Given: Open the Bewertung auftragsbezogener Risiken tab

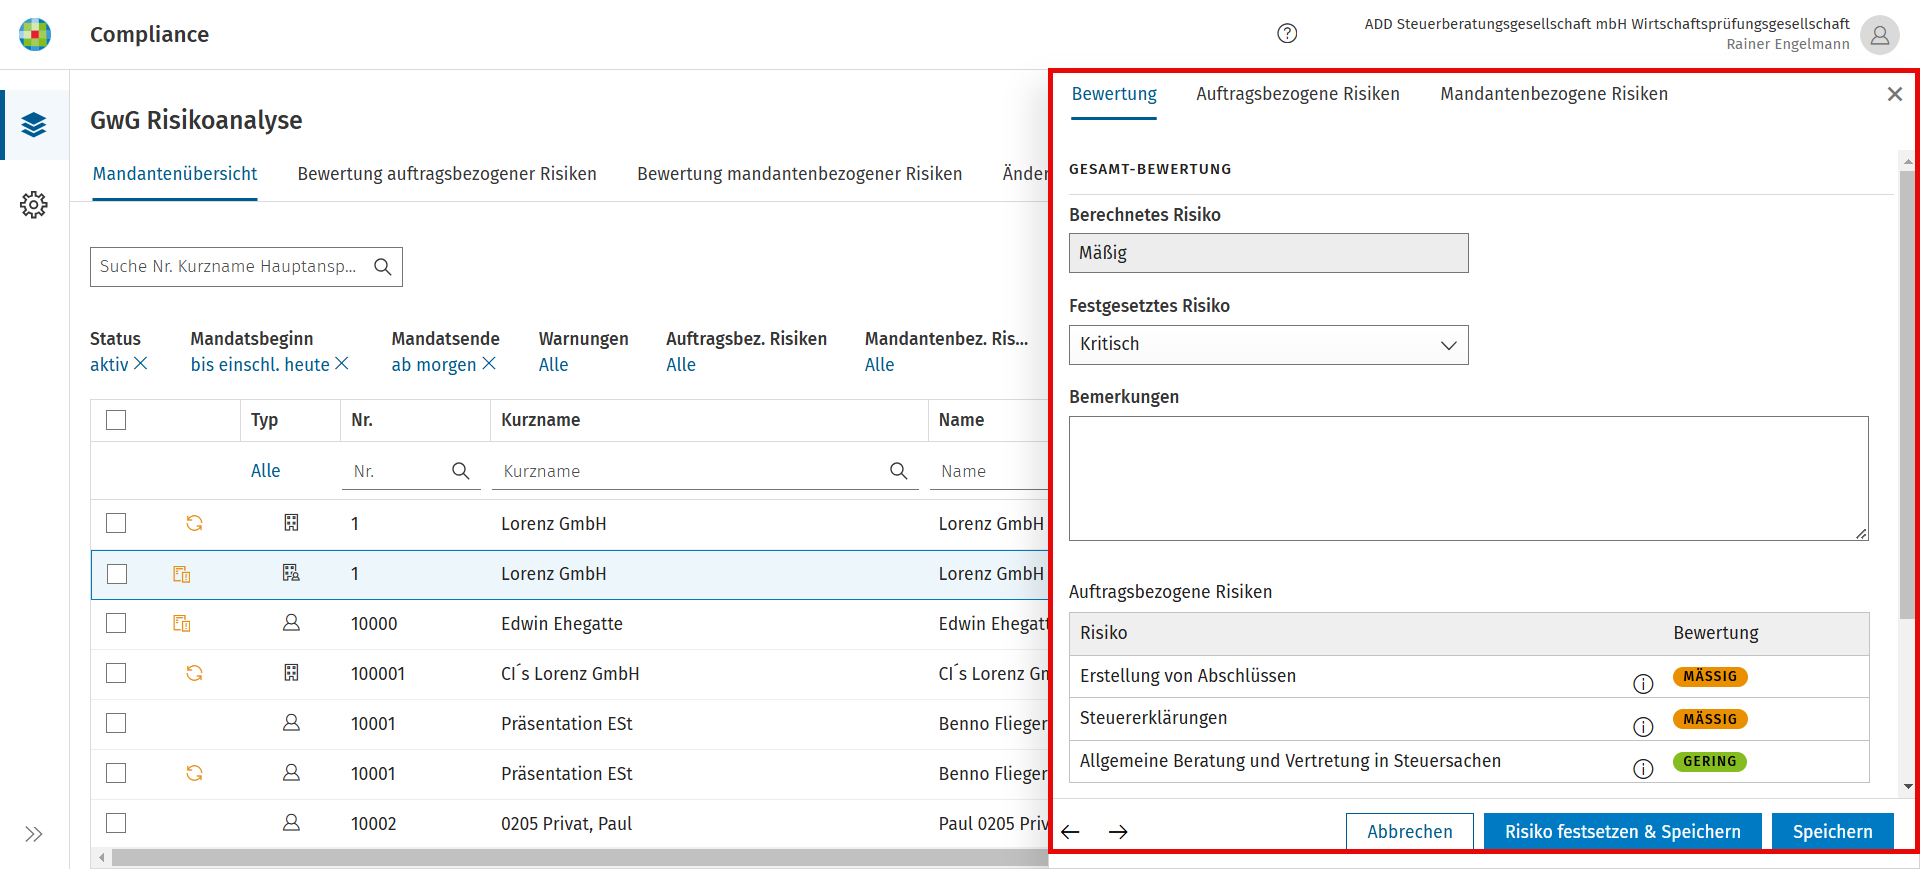Looking at the screenshot, I should [447, 174].
